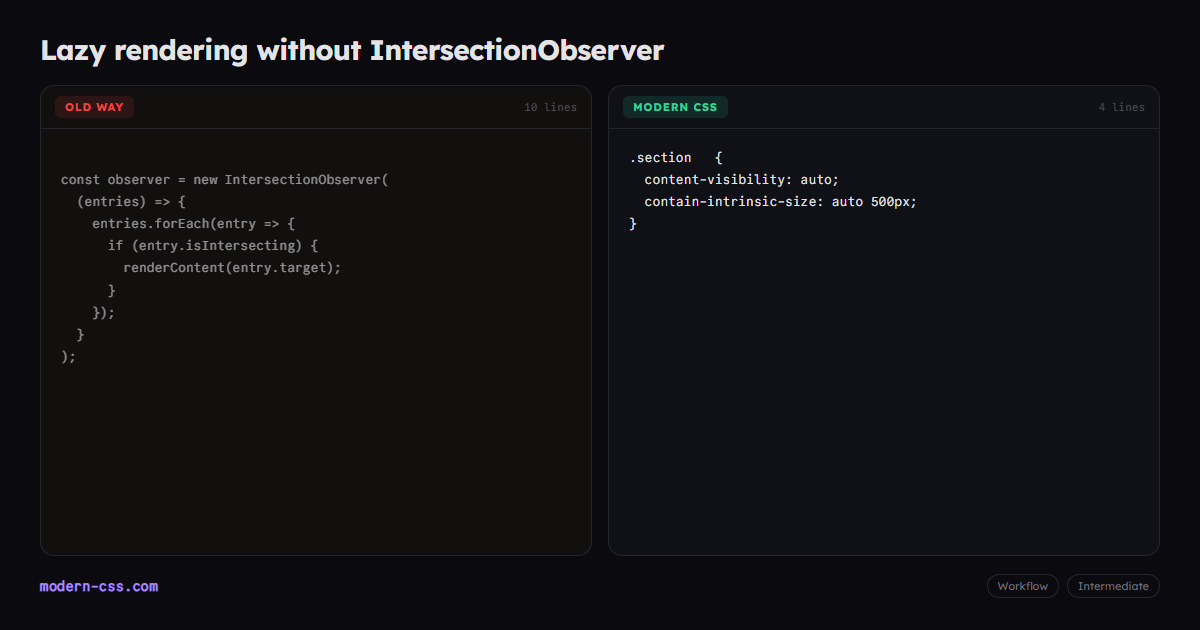Click the 'content-visibility: auto;' line
Viewport: 1200px width, 630px height.
(x=742, y=180)
